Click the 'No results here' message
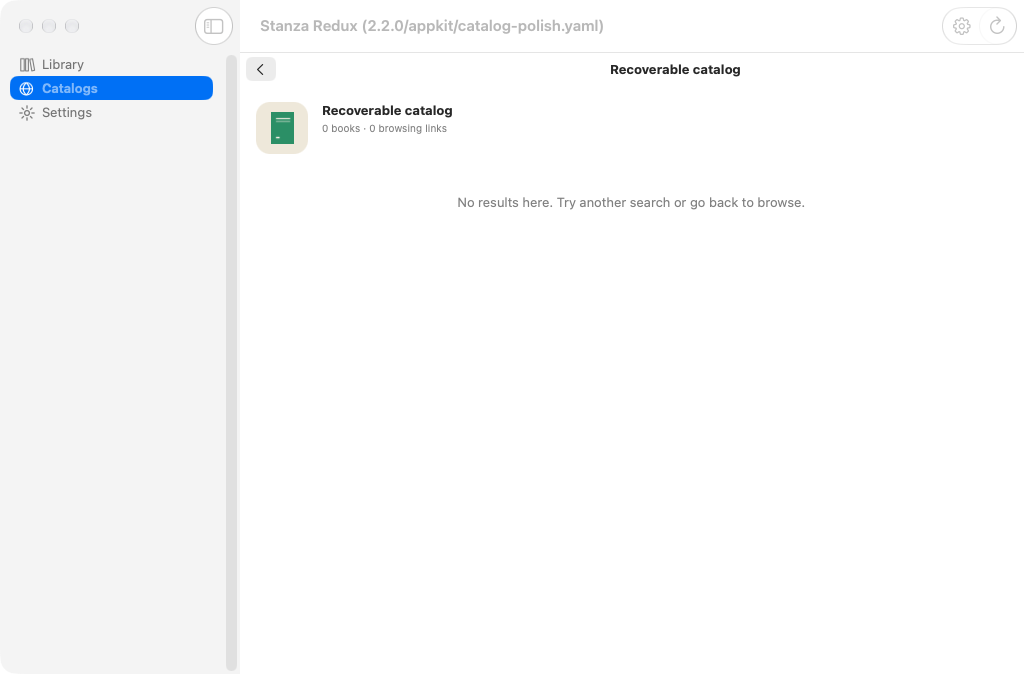 [x=631, y=202]
